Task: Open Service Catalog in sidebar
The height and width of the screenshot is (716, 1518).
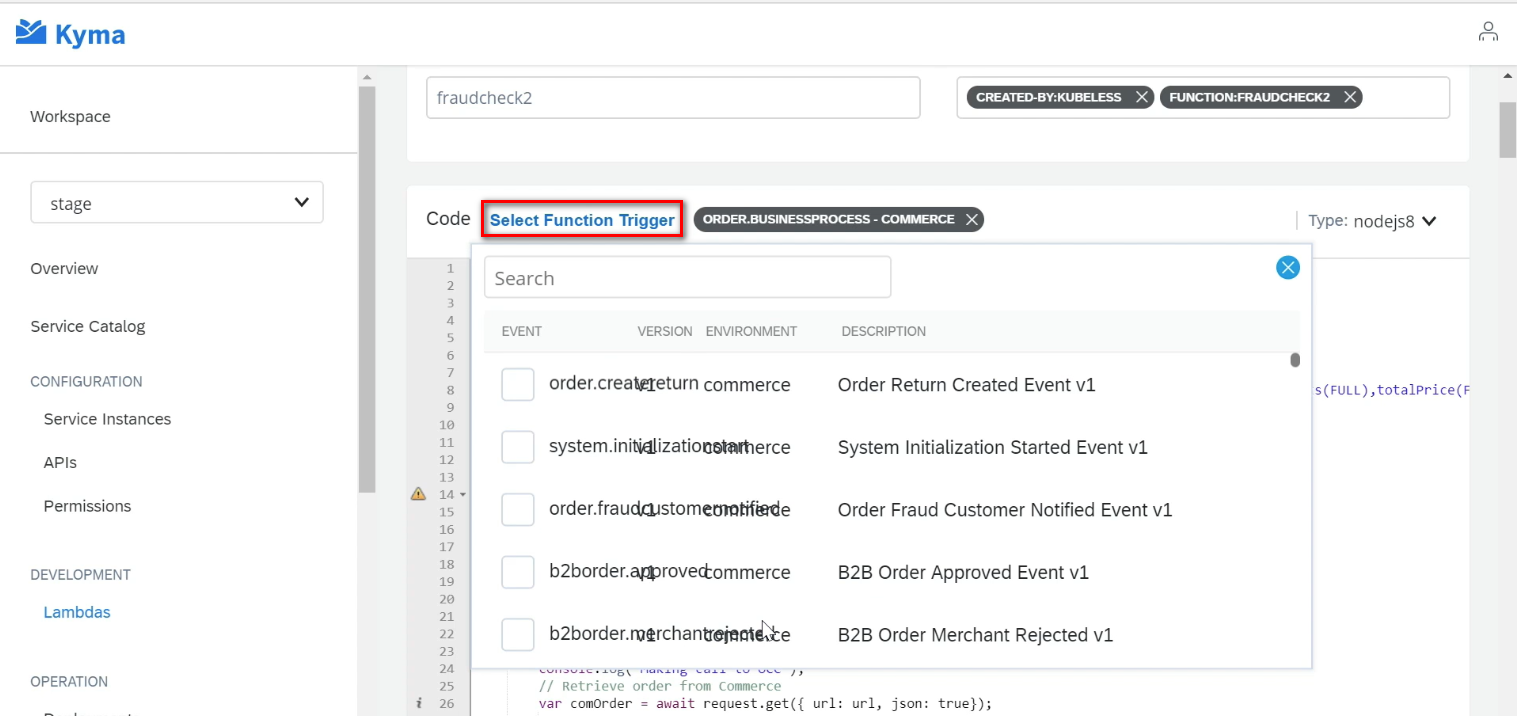Action: pyautogui.click(x=88, y=326)
